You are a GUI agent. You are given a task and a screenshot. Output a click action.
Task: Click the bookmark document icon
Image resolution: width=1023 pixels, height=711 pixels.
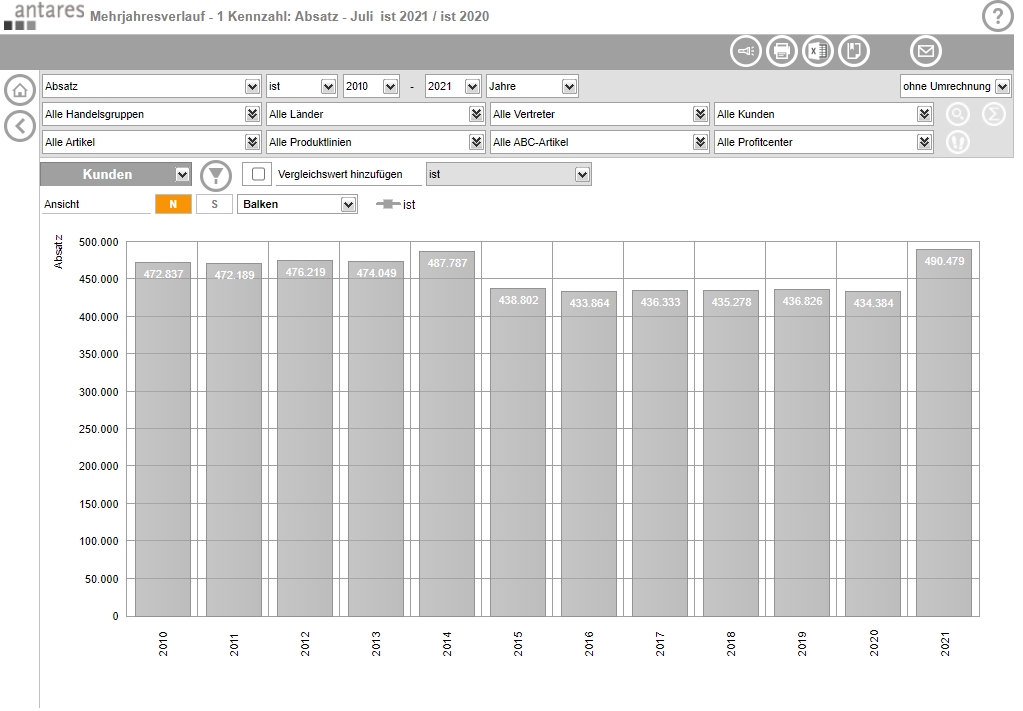[x=854, y=51]
